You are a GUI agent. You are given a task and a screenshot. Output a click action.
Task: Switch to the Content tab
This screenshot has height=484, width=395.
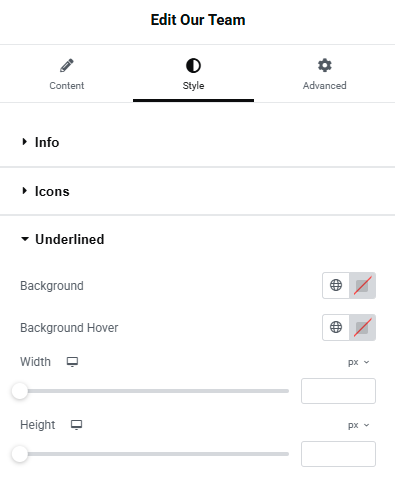(67, 74)
